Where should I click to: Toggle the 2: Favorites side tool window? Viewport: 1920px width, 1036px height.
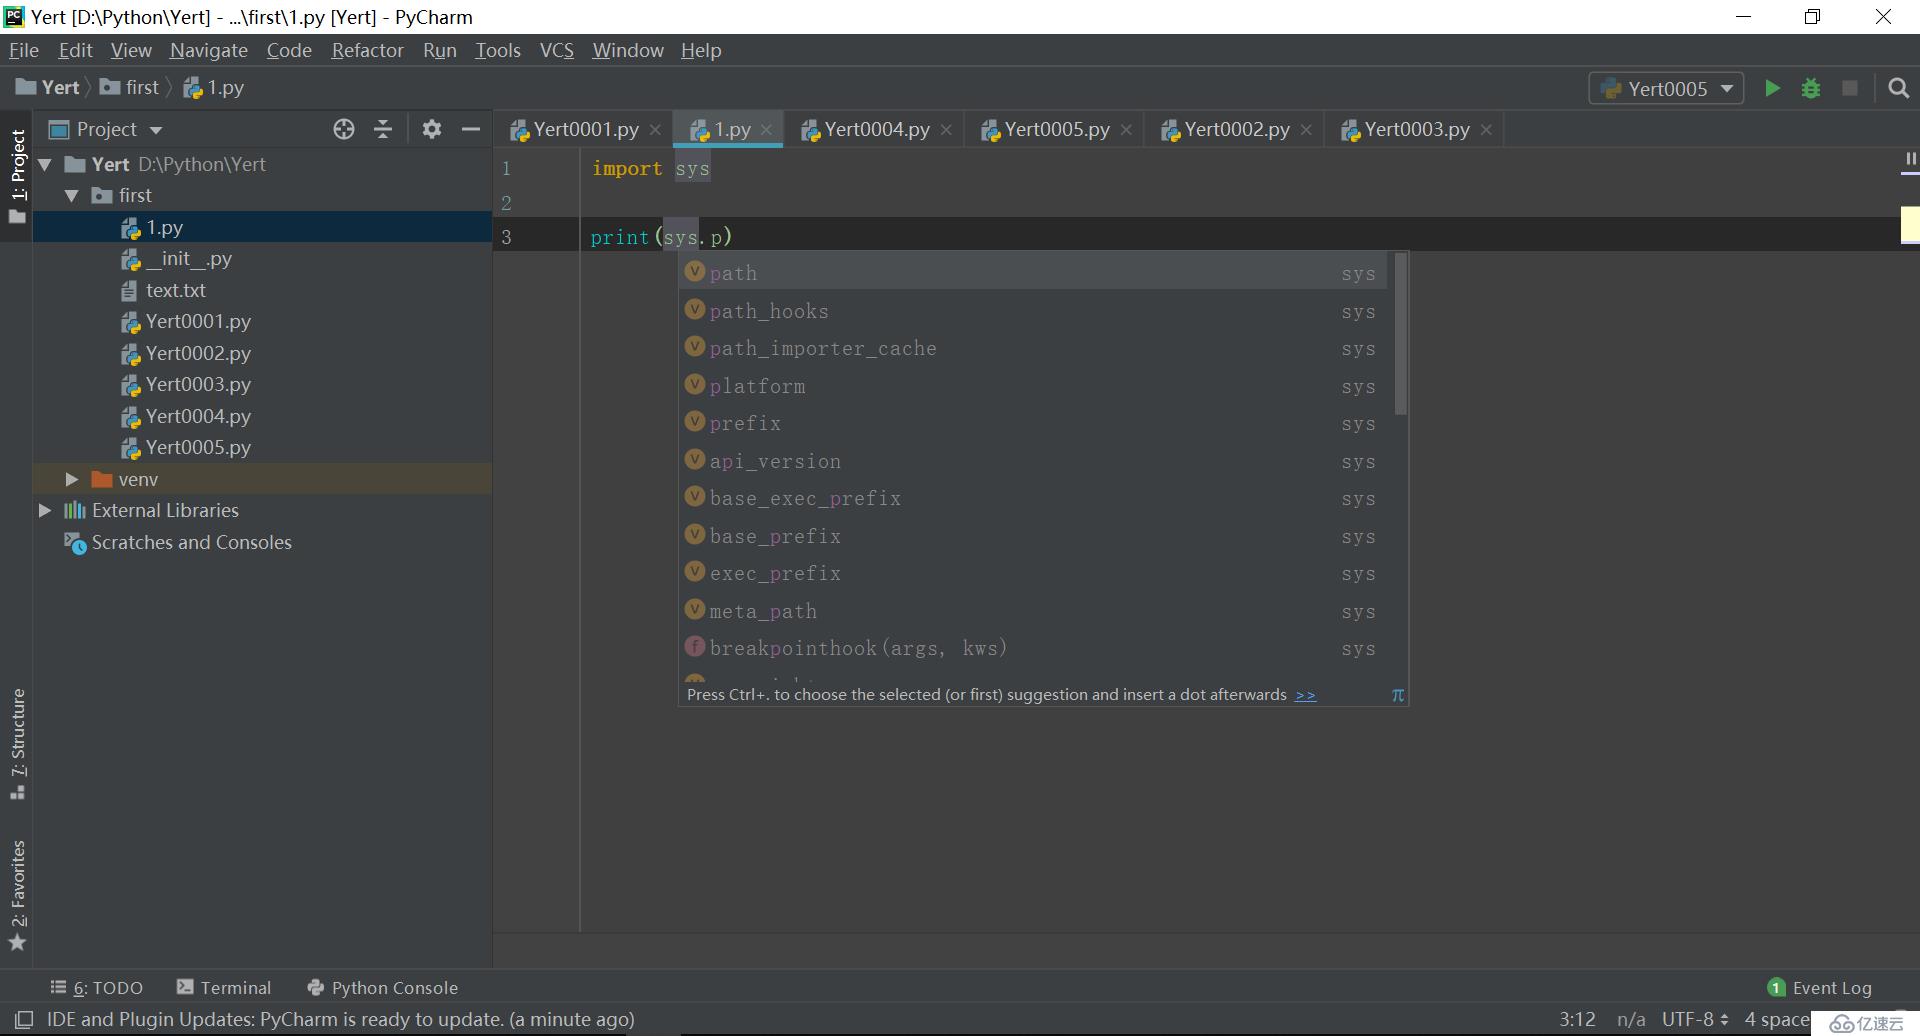click(x=17, y=896)
